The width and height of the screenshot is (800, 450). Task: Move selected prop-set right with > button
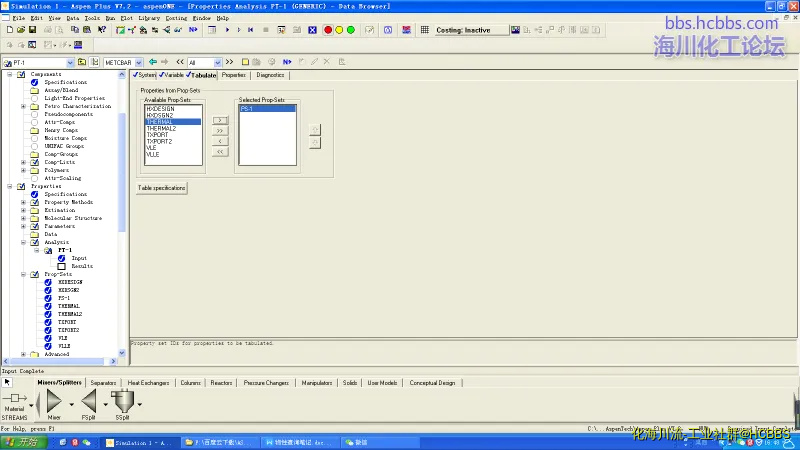pos(220,120)
